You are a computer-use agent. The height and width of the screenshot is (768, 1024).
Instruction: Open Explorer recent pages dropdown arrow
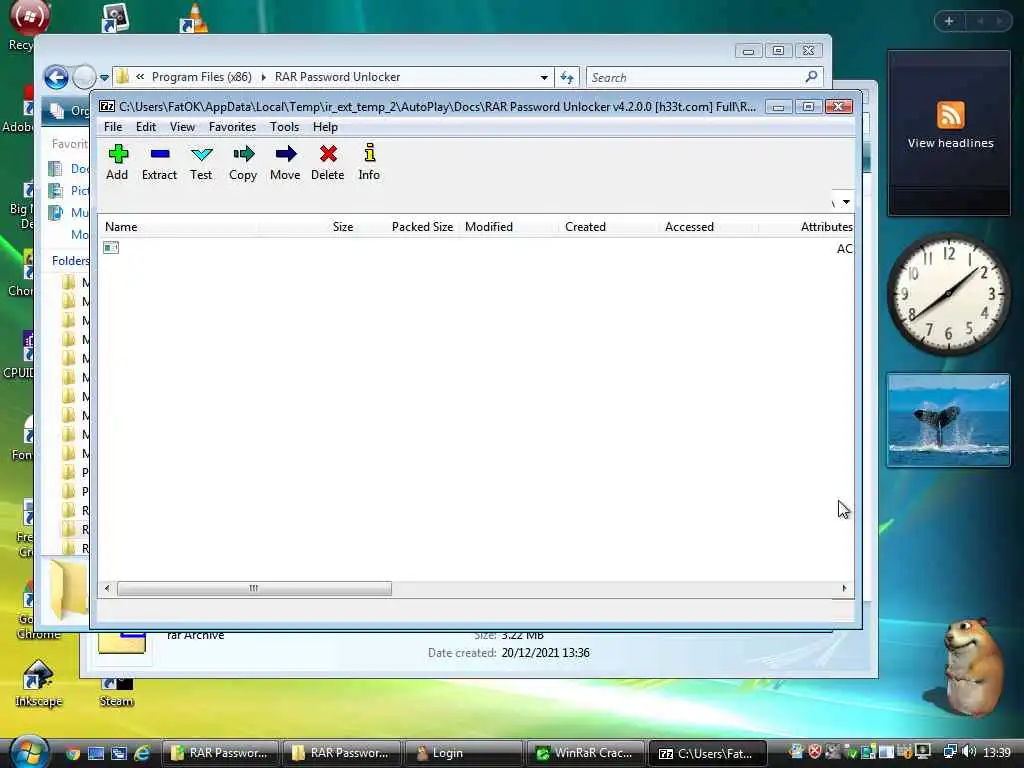pos(104,78)
